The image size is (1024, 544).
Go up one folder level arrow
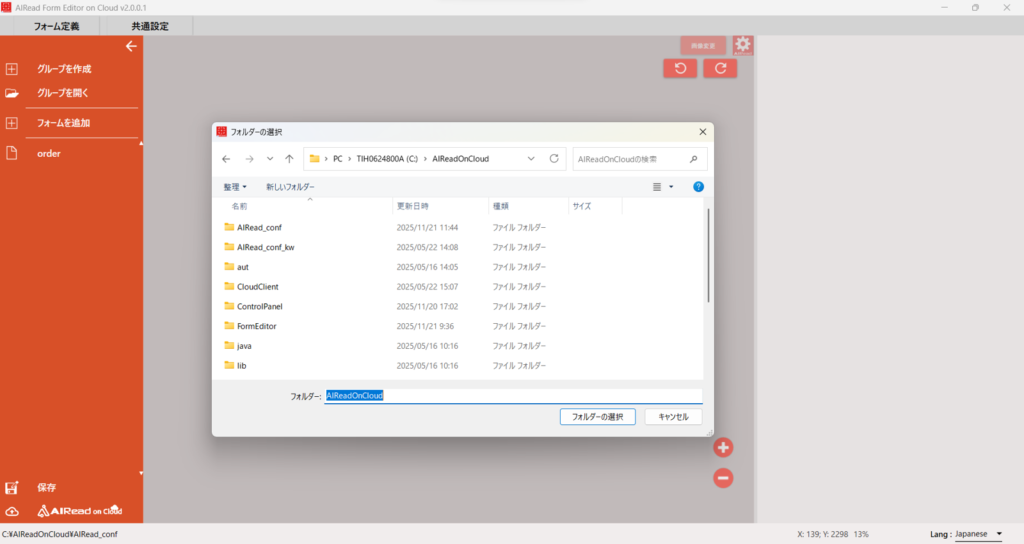289,158
